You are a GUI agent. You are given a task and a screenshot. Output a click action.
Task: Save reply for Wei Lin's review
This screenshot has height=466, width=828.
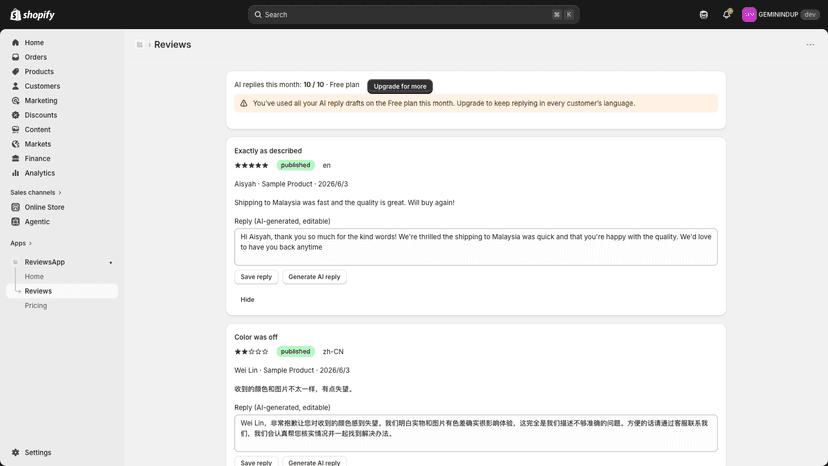tap(256, 462)
